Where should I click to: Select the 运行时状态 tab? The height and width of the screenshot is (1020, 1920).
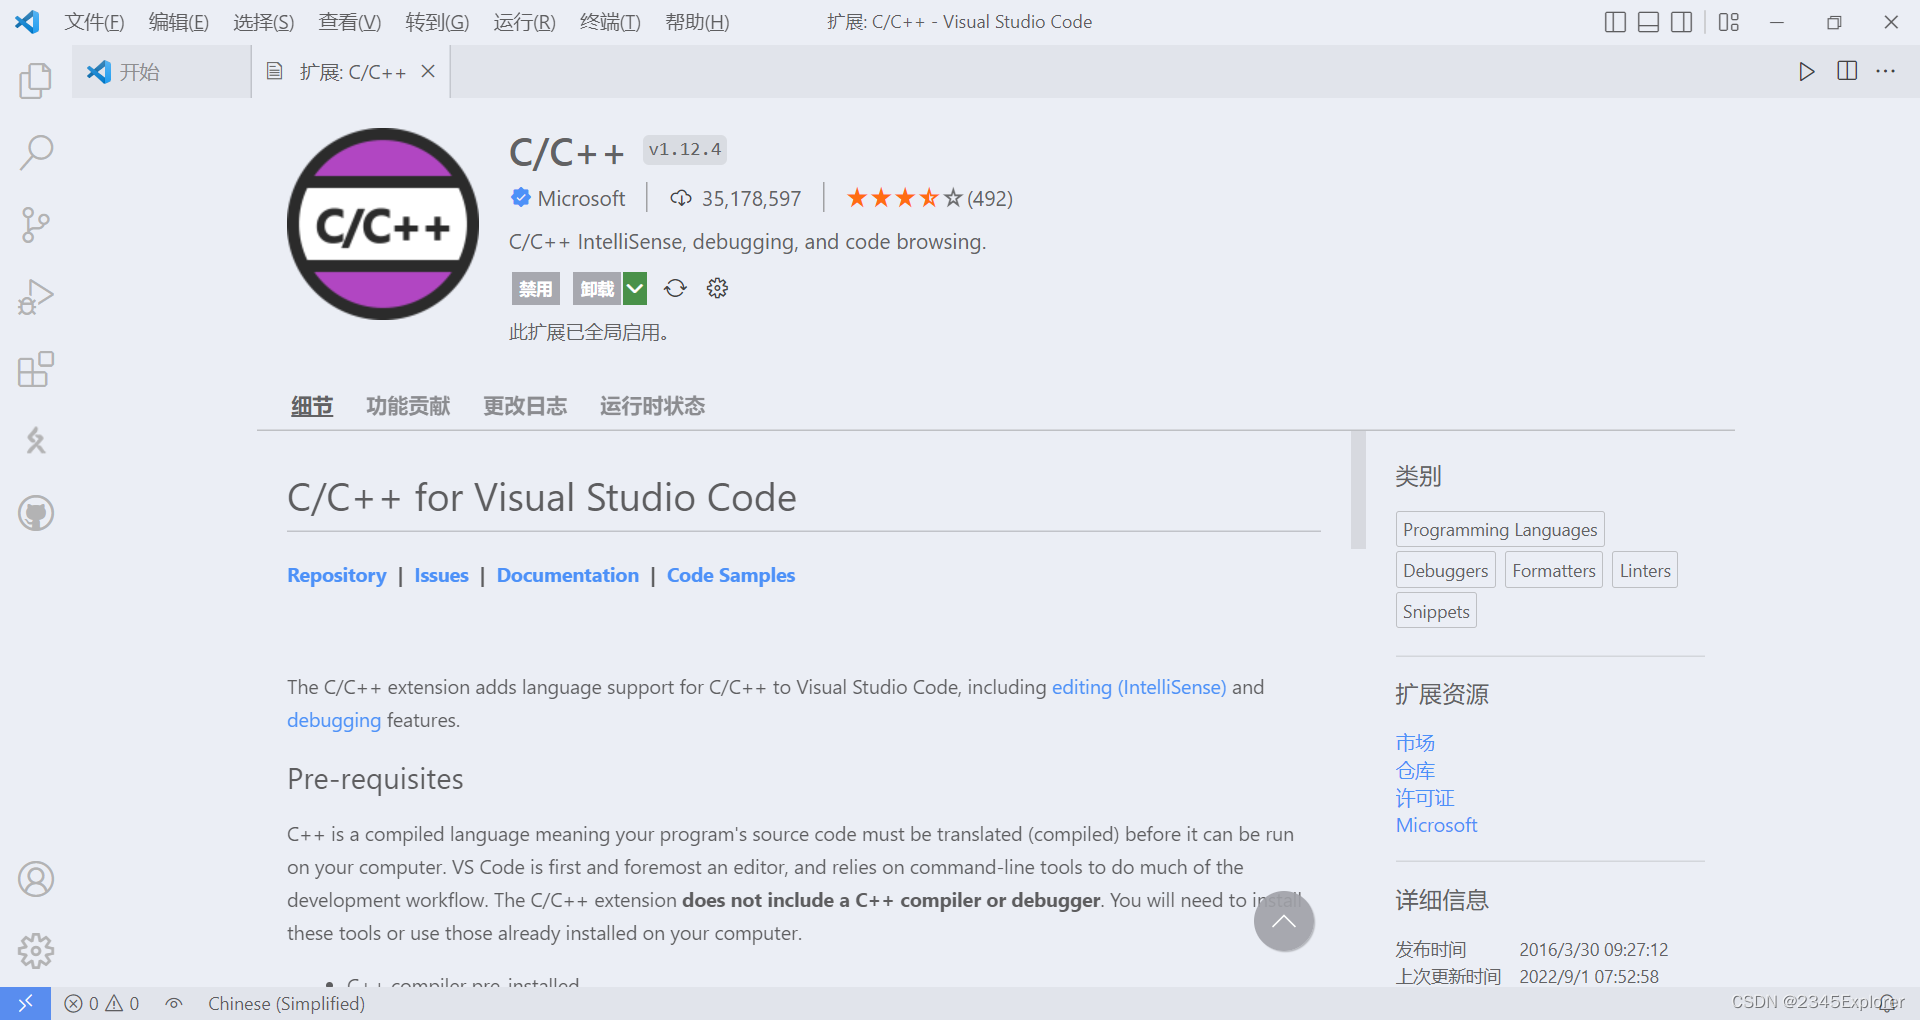point(652,406)
